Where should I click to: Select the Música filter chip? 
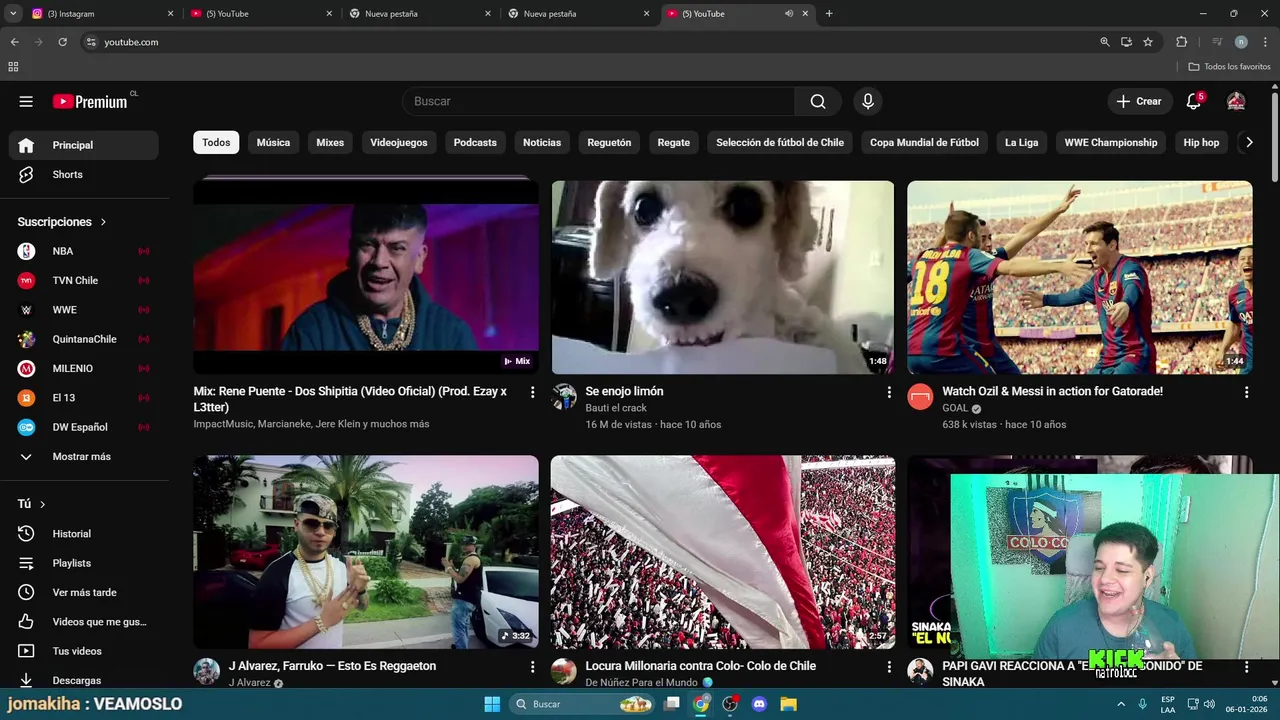pyautogui.click(x=273, y=142)
